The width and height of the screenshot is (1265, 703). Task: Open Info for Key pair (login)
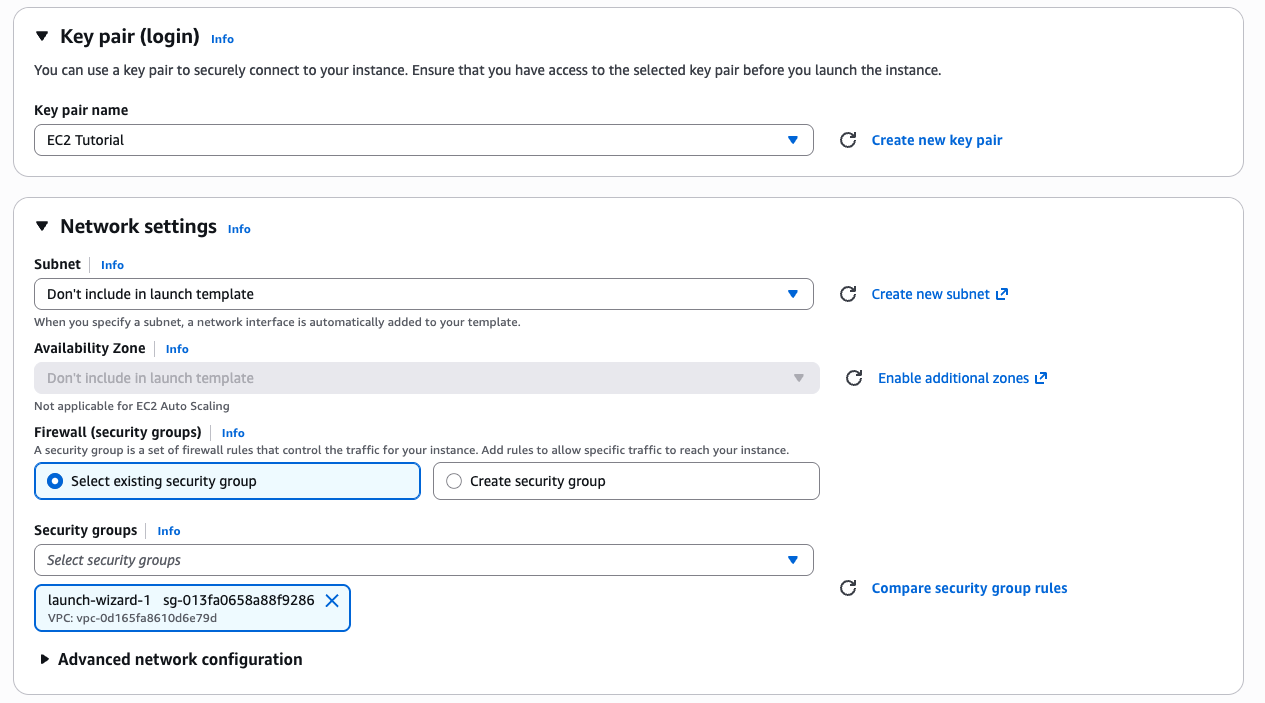tap(222, 39)
